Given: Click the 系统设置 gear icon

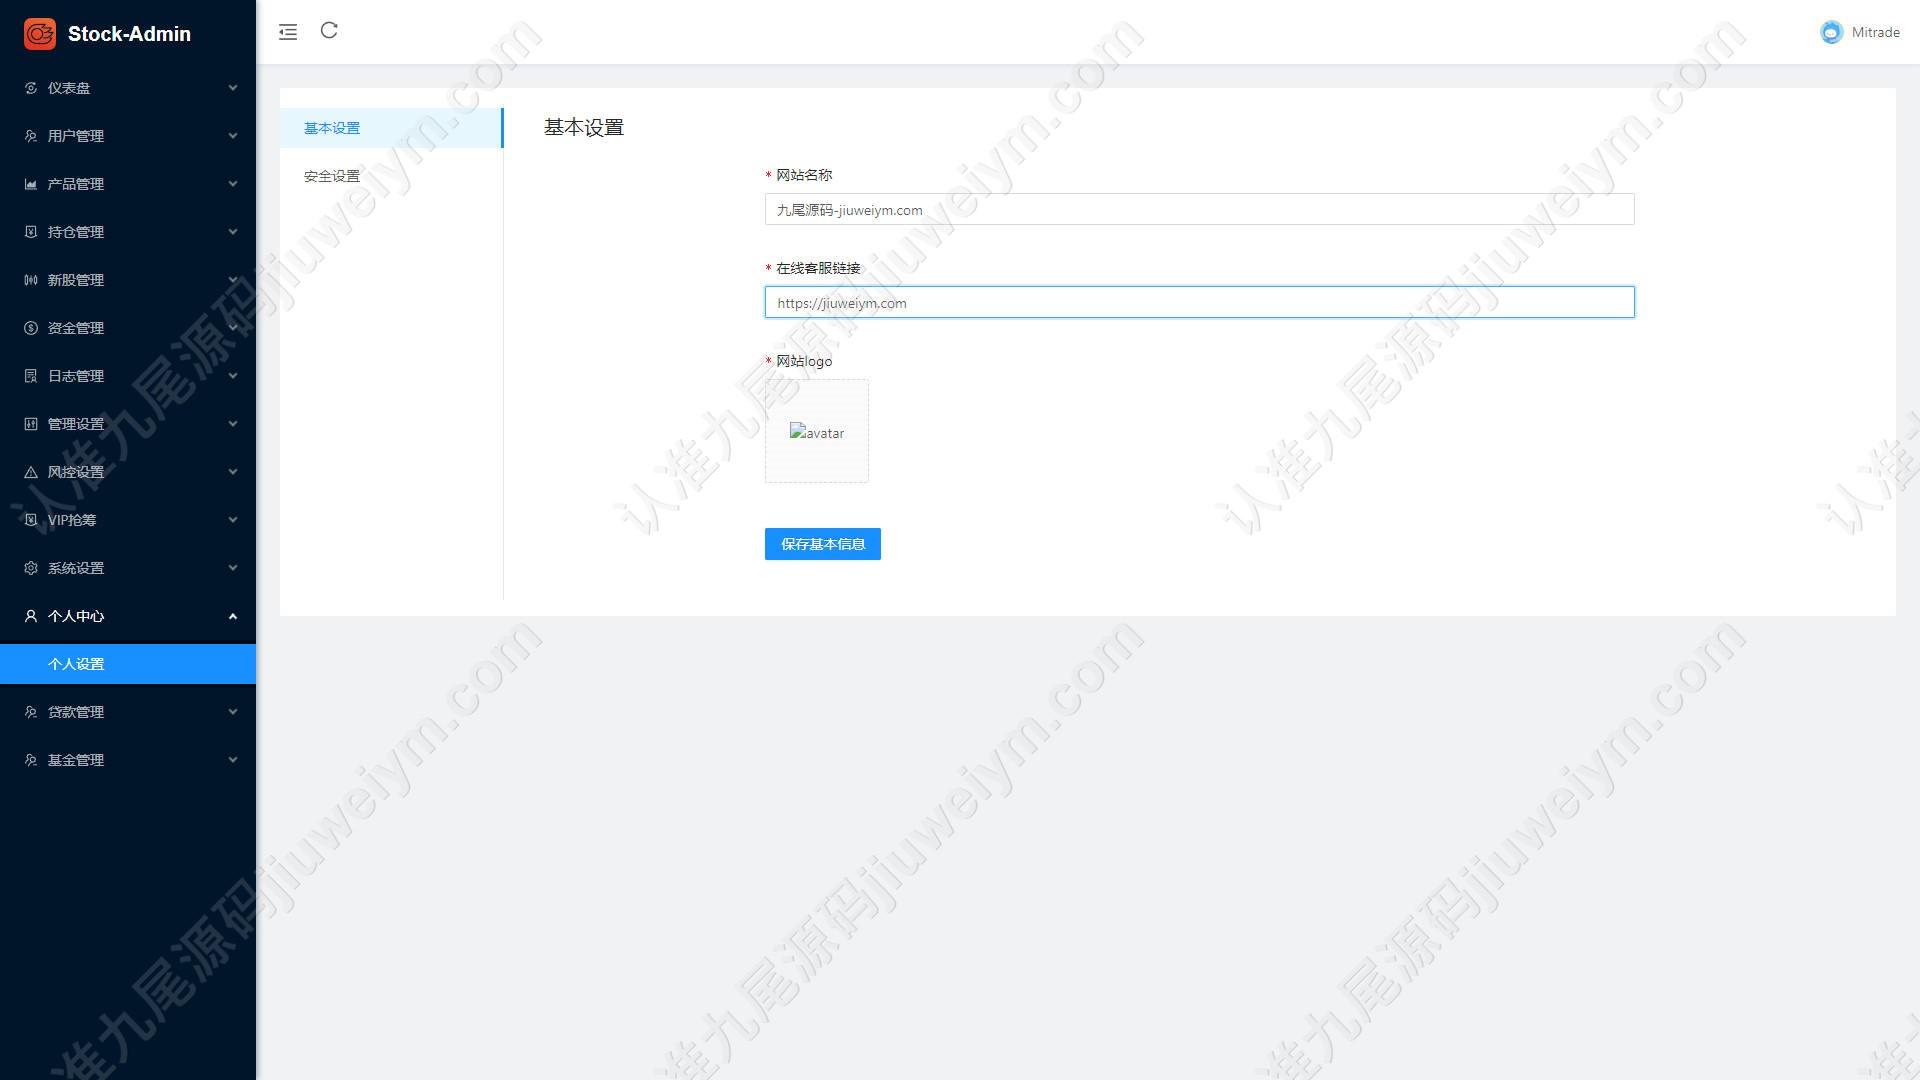Looking at the screenshot, I should click(x=31, y=568).
